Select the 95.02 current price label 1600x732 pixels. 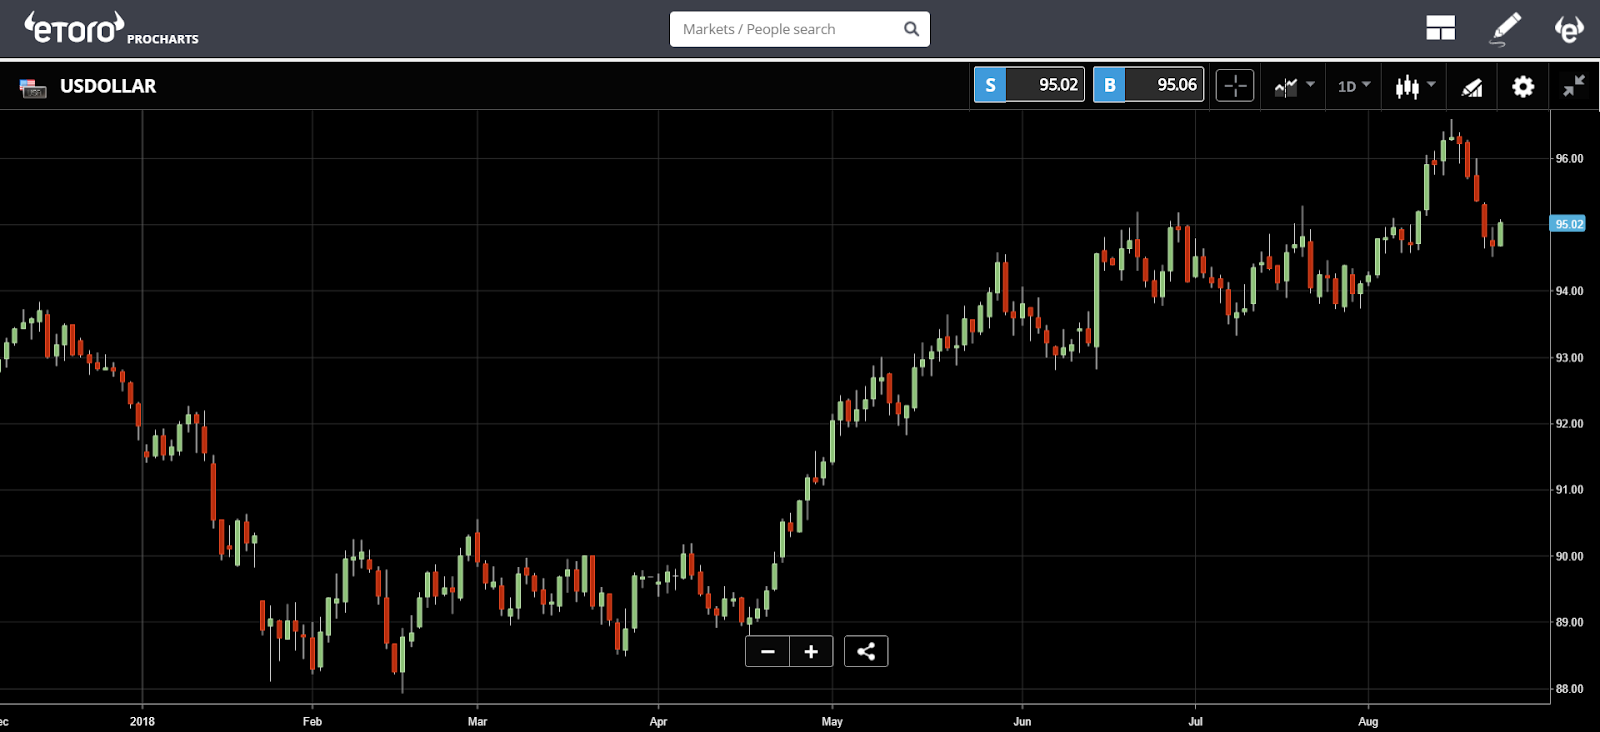click(x=1567, y=224)
